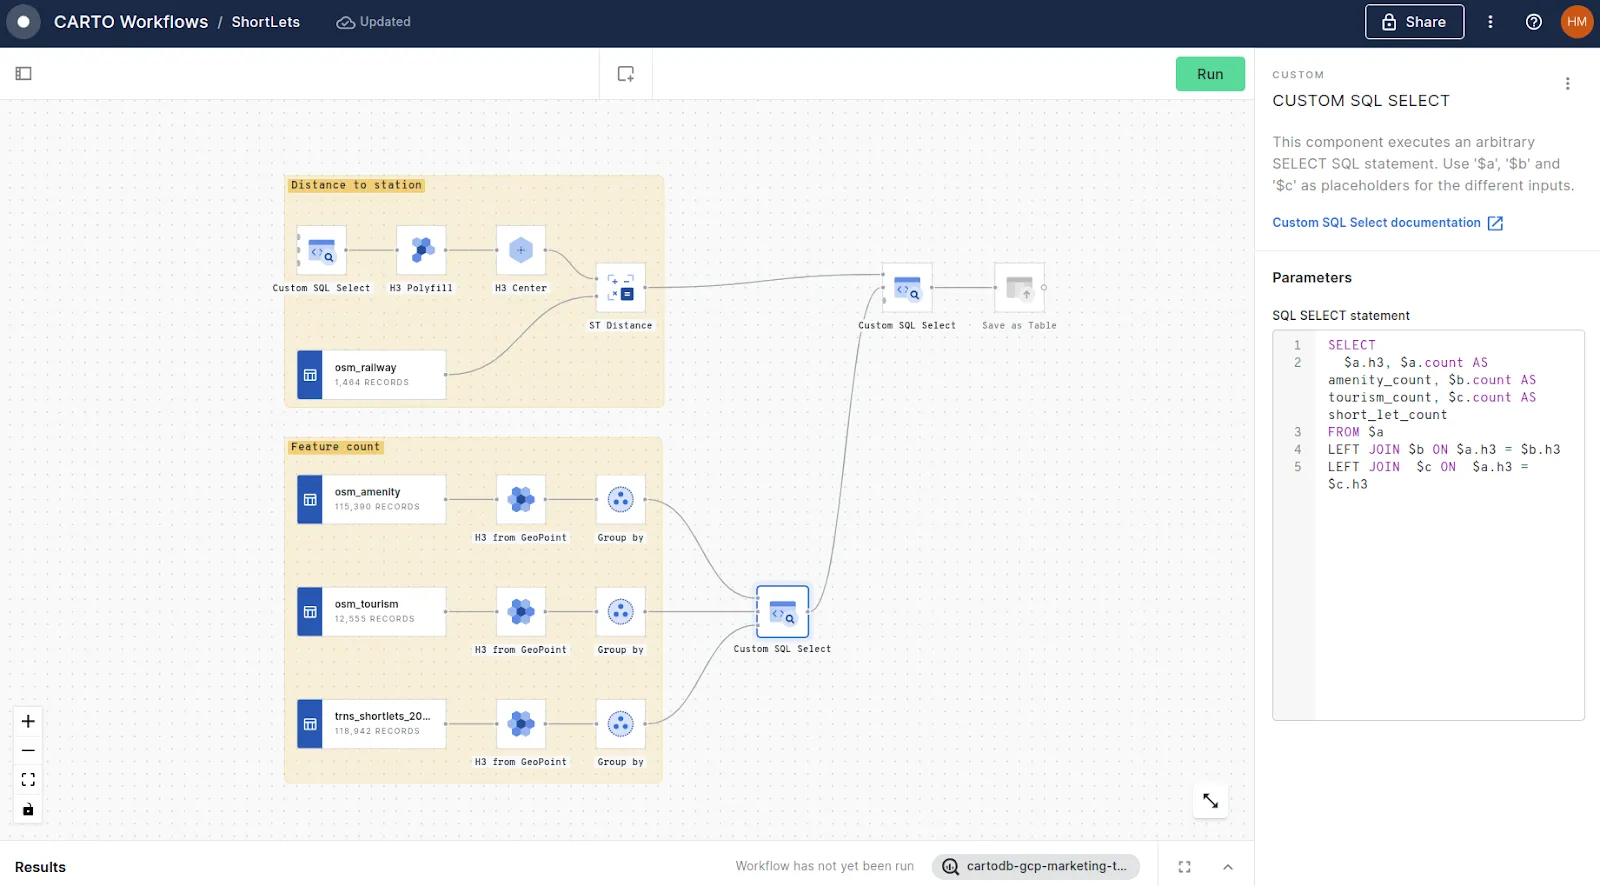
Task: Select the osm_amenity Group by node
Action: point(621,500)
